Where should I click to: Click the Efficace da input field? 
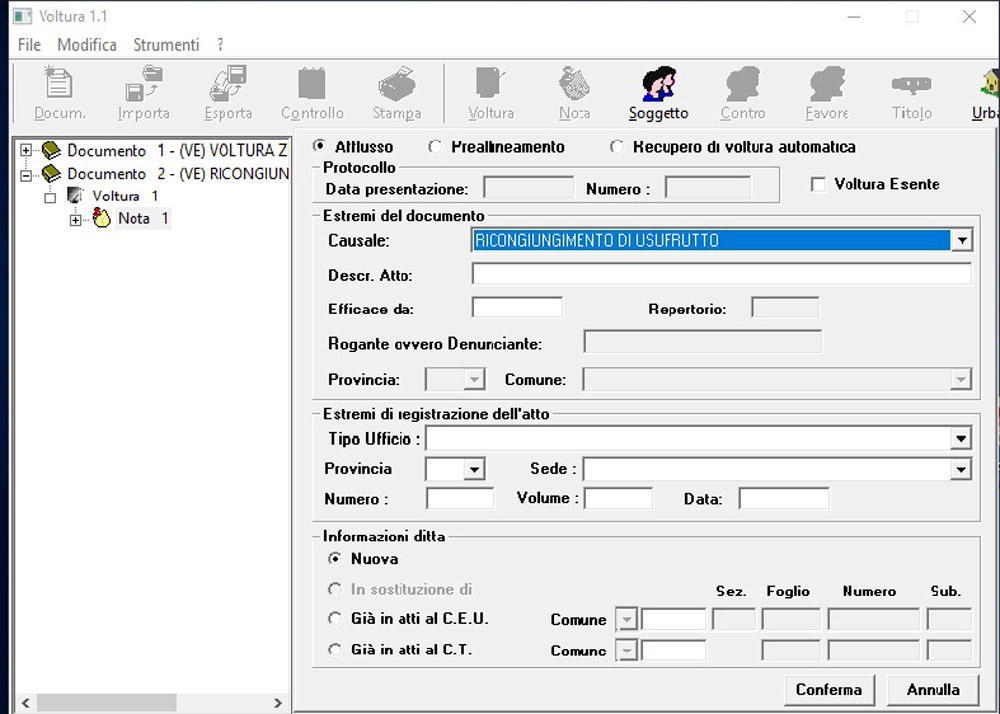pos(517,307)
